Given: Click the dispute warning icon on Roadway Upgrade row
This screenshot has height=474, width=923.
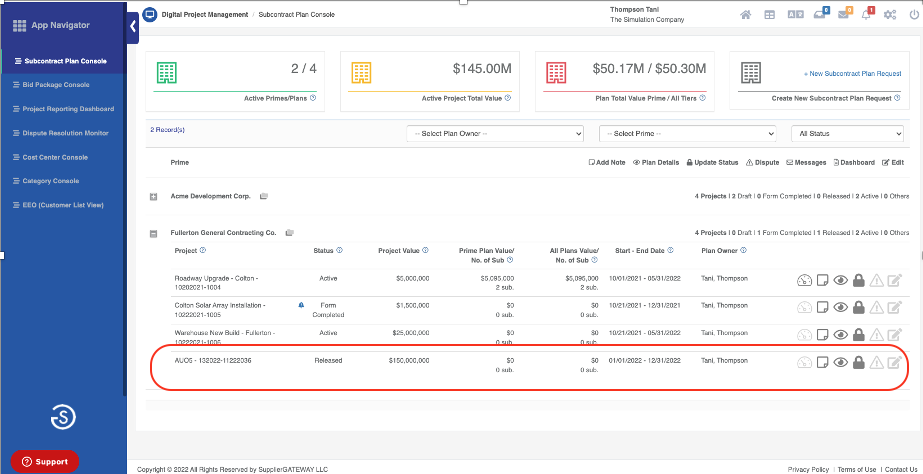Looking at the screenshot, I should (876, 281).
